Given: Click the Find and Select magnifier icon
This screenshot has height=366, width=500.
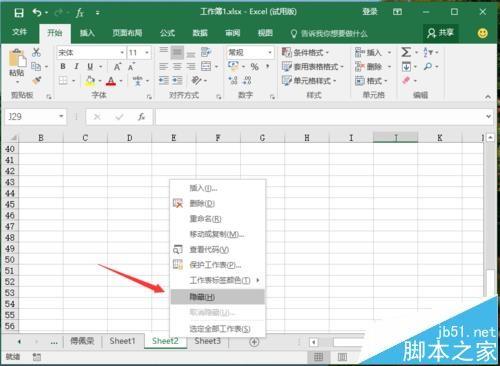Looking at the screenshot, I should (x=428, y=66).
